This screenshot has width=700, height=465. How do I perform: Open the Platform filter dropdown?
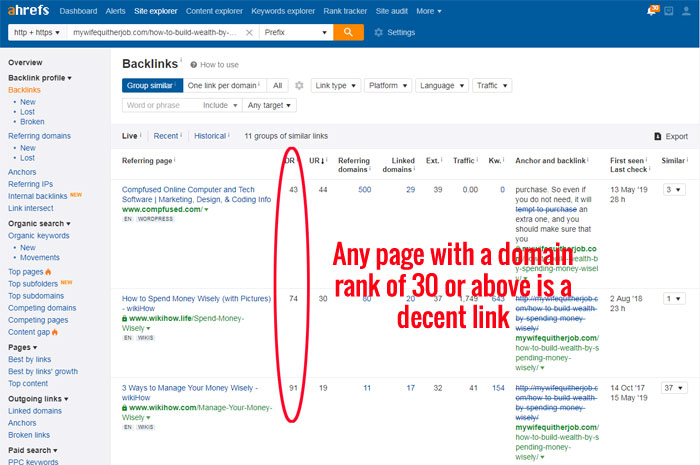point(388,85)
